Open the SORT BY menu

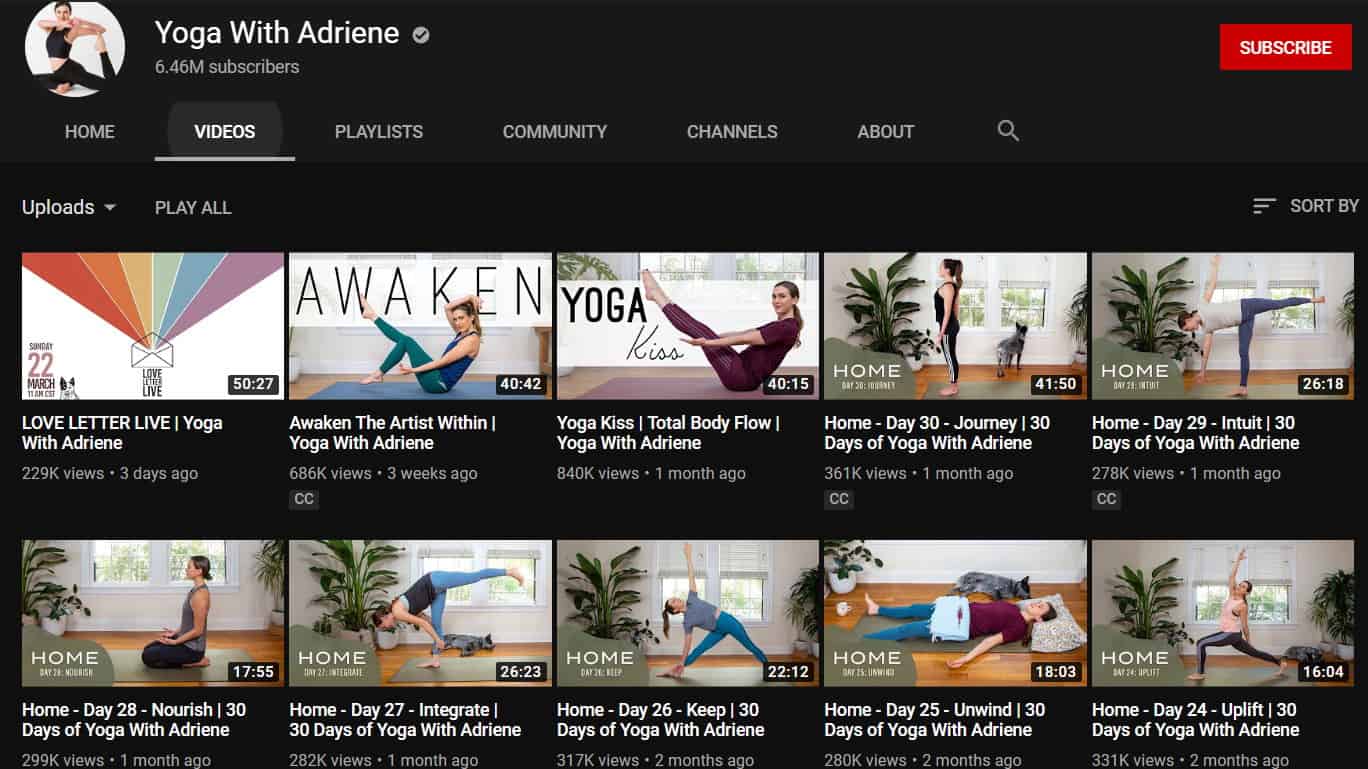click(1305, 206)
